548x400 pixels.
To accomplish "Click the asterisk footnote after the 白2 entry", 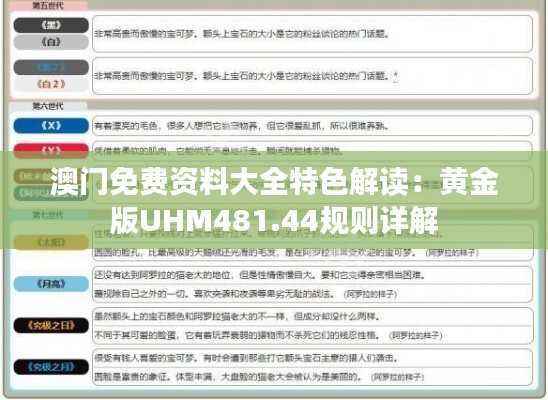I will point(396,75).
